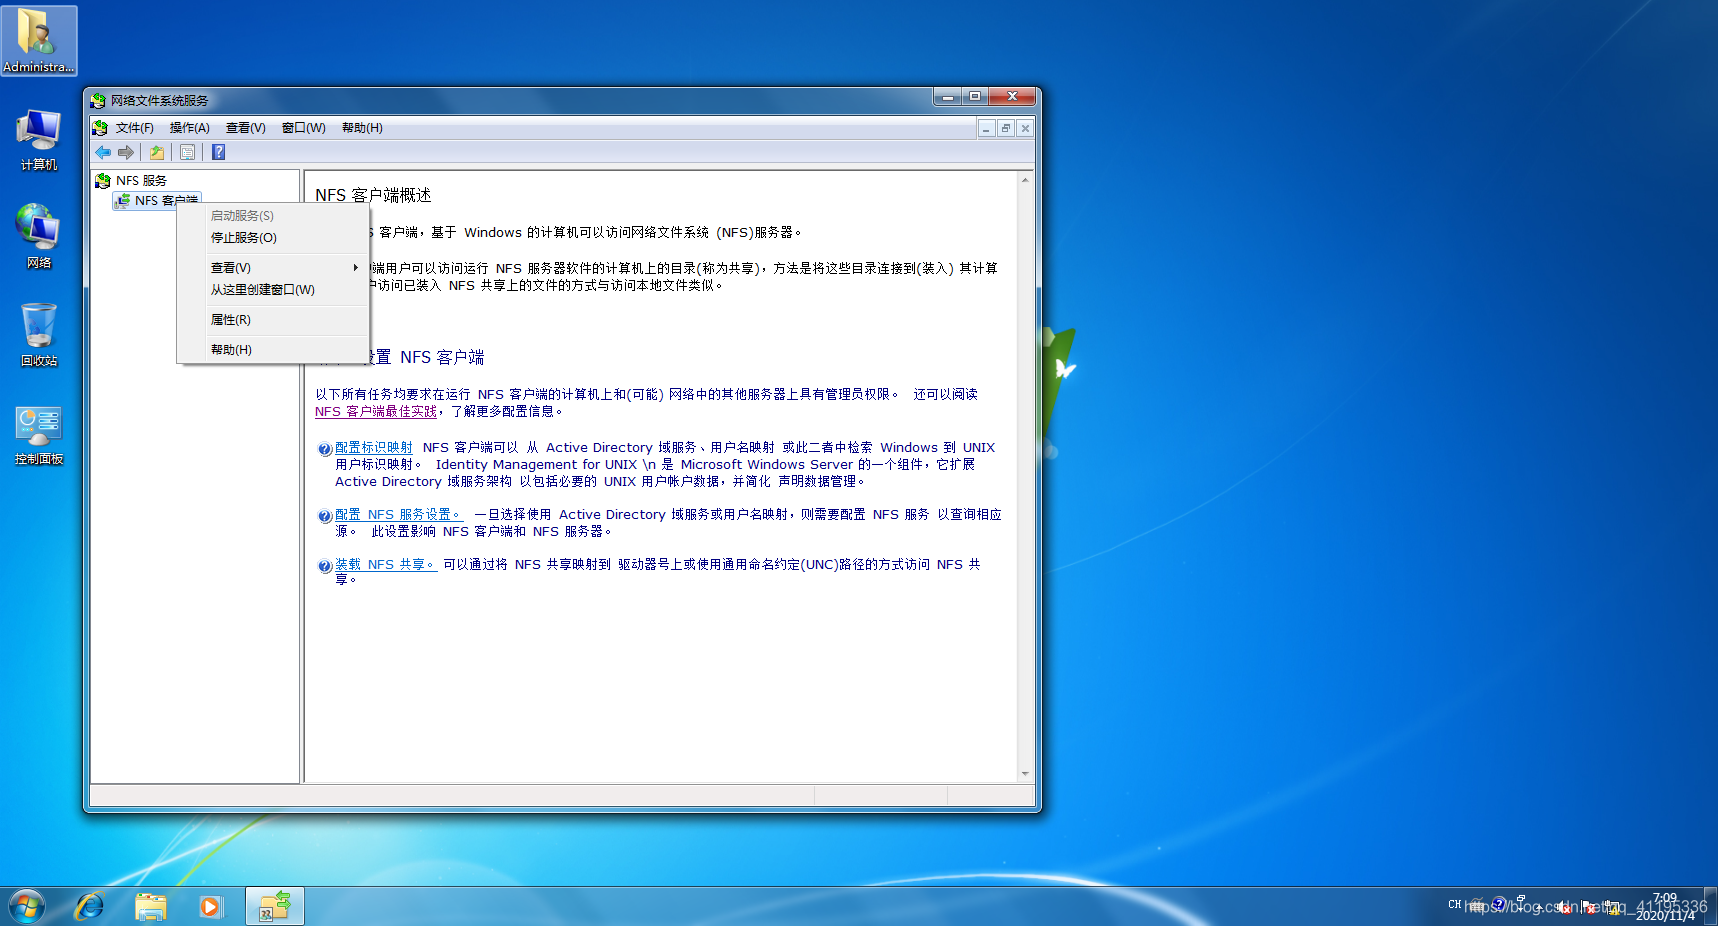Open the 装载 NFS 共享 link
This screenshot has width=1718, height=926.
(x=386, y=565)
